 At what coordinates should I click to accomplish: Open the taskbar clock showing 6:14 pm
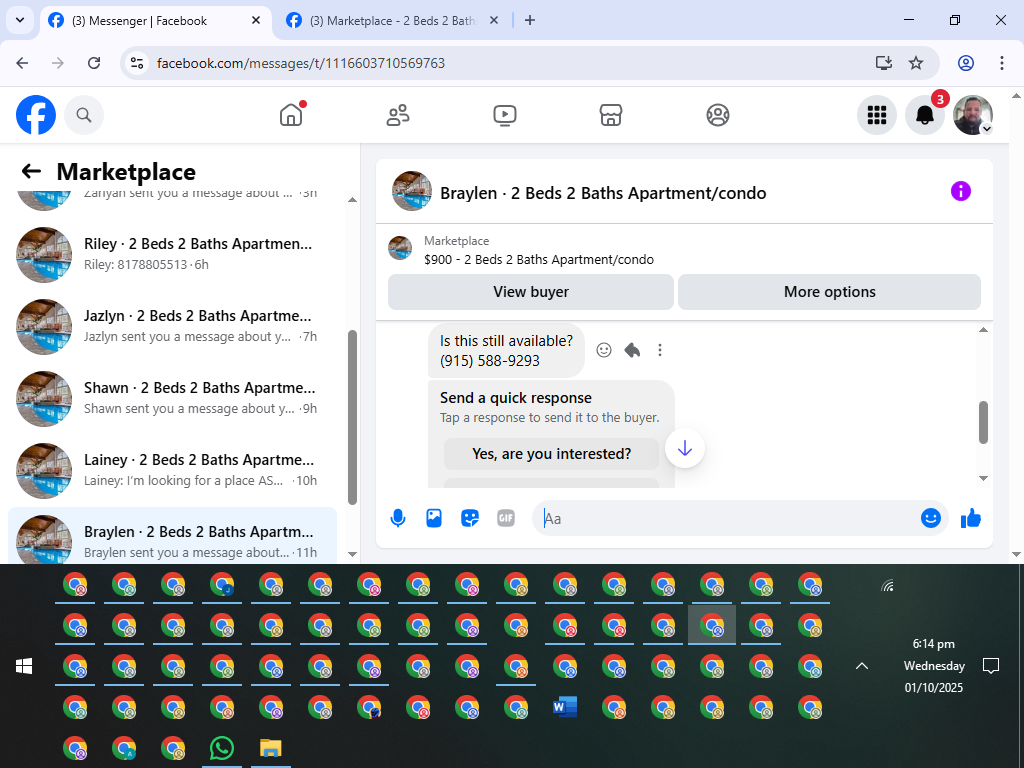934,665
